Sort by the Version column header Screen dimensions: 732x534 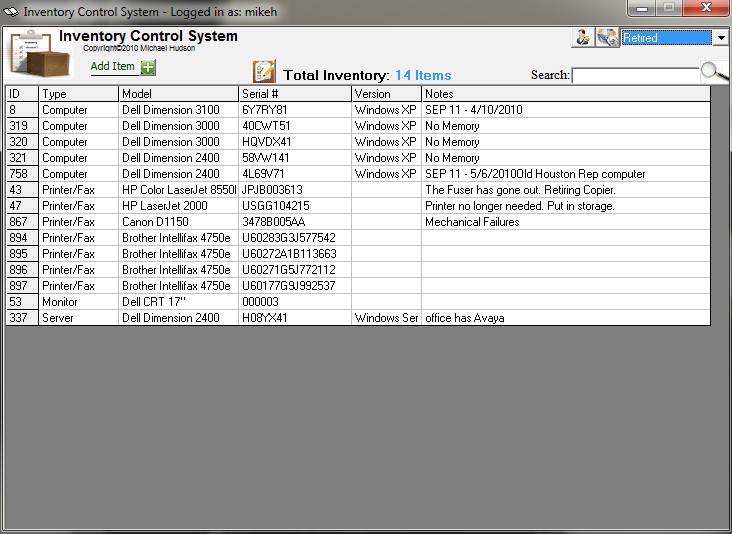click(387, 94)
